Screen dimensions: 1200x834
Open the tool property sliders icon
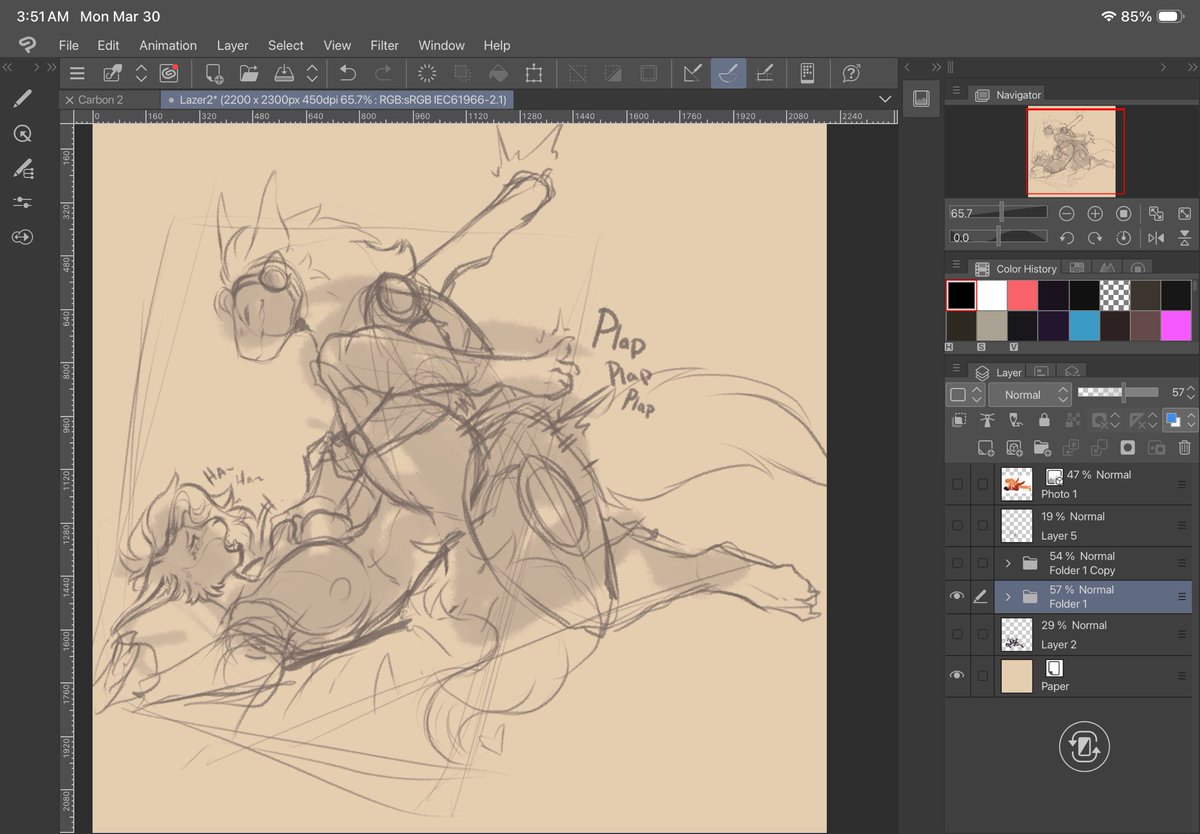click(x=22, y=202)
